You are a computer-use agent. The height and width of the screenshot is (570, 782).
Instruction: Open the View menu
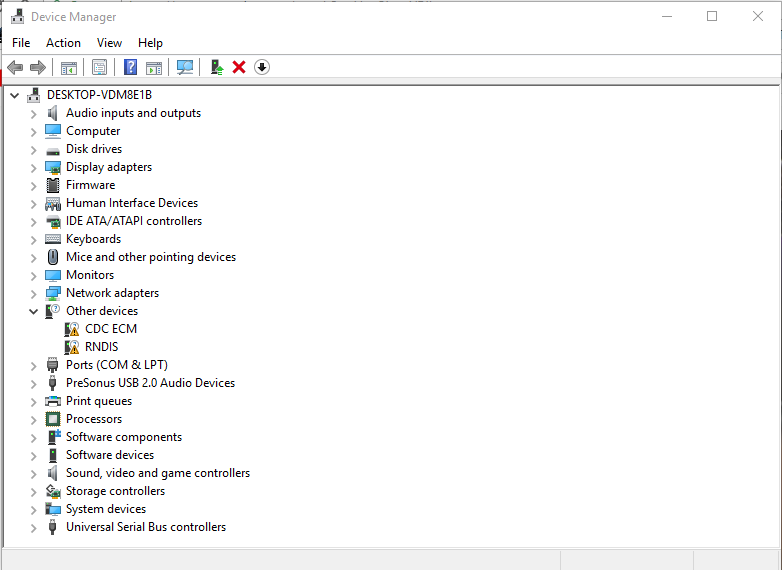coord(109,43)
